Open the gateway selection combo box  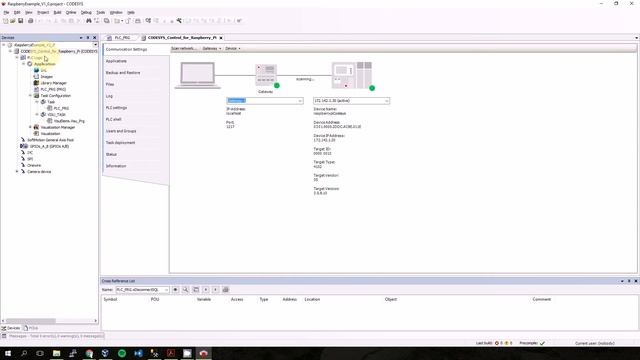tap(265, 100)
